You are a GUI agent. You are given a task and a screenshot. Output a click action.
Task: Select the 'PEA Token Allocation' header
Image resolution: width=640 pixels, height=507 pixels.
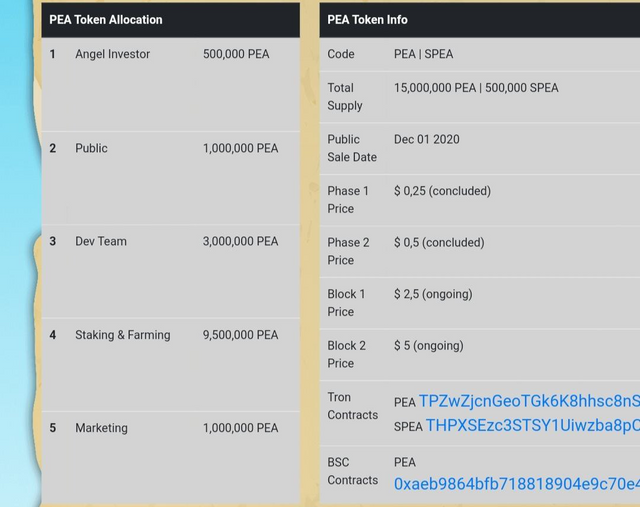click(x=106, y=20)
